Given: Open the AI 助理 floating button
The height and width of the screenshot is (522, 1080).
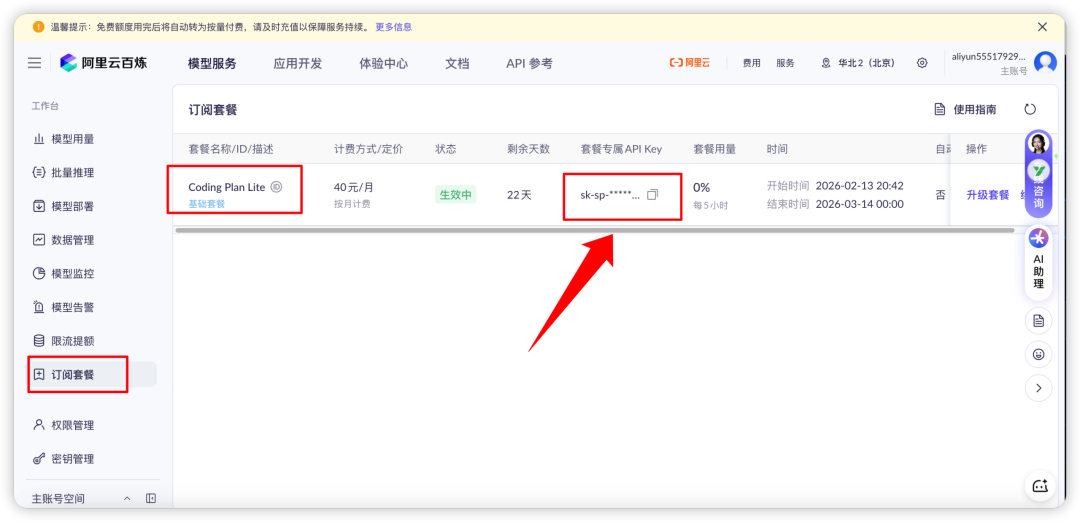Looking at the screenshot, I should [1038, 262].
